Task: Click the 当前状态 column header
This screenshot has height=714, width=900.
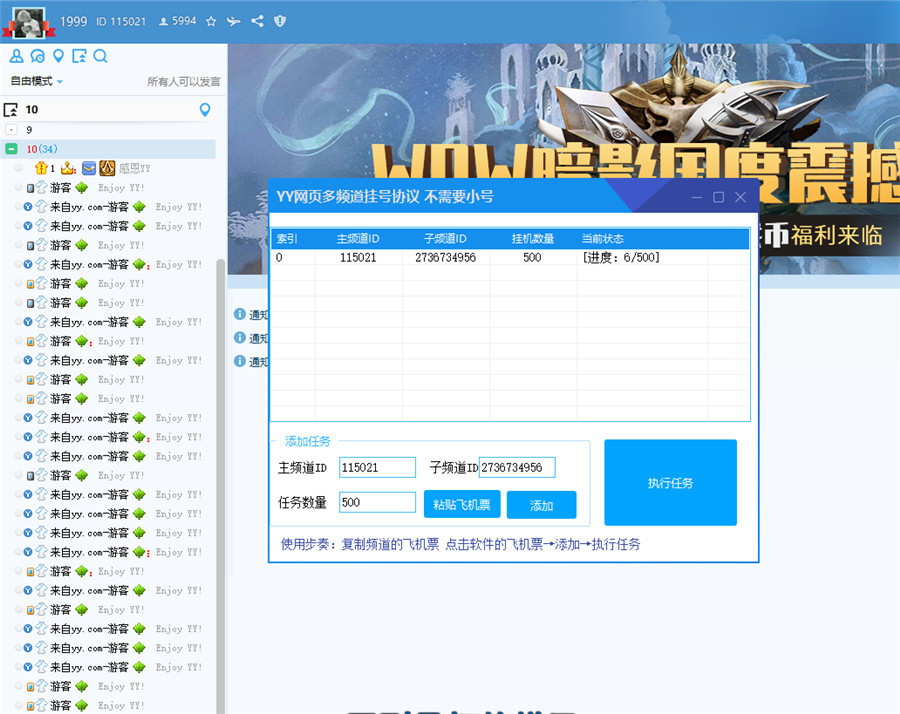Action: pos(603,238)
